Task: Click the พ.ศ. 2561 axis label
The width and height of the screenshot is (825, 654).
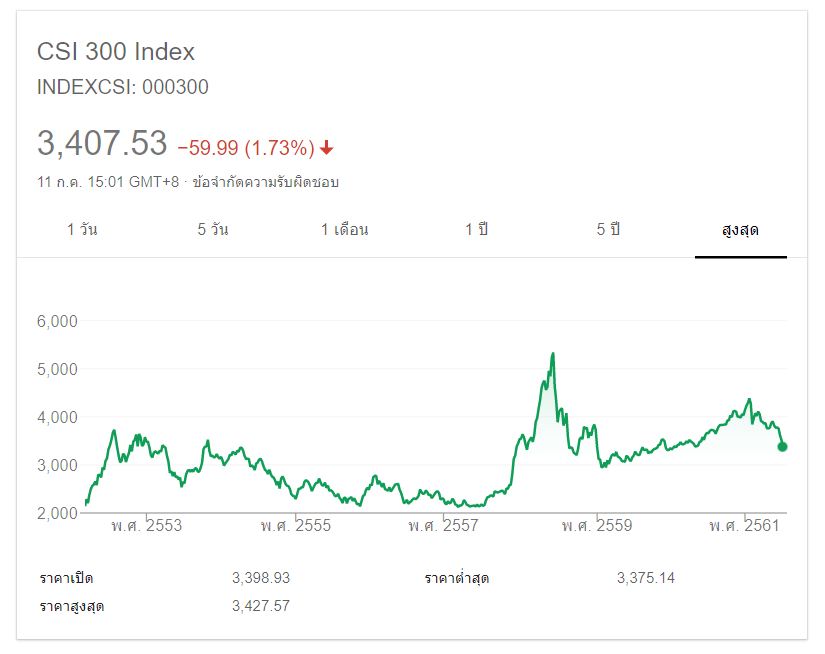Action: [744, 525]
